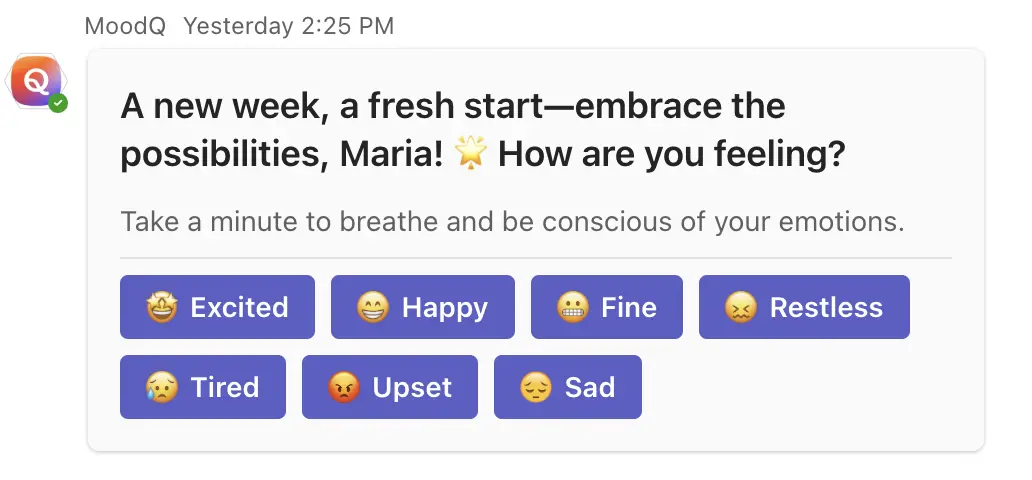Click the "How are you feeling?" heading text
The height and width of the screenshot is (480, 1032).
pos(672,155)
